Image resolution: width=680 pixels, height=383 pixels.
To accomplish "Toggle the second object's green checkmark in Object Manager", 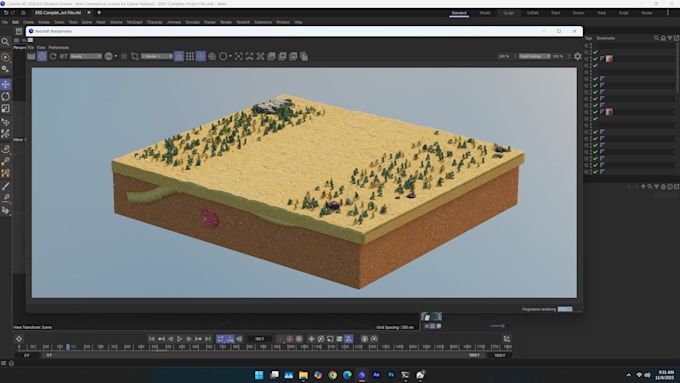I will point(595,52).
